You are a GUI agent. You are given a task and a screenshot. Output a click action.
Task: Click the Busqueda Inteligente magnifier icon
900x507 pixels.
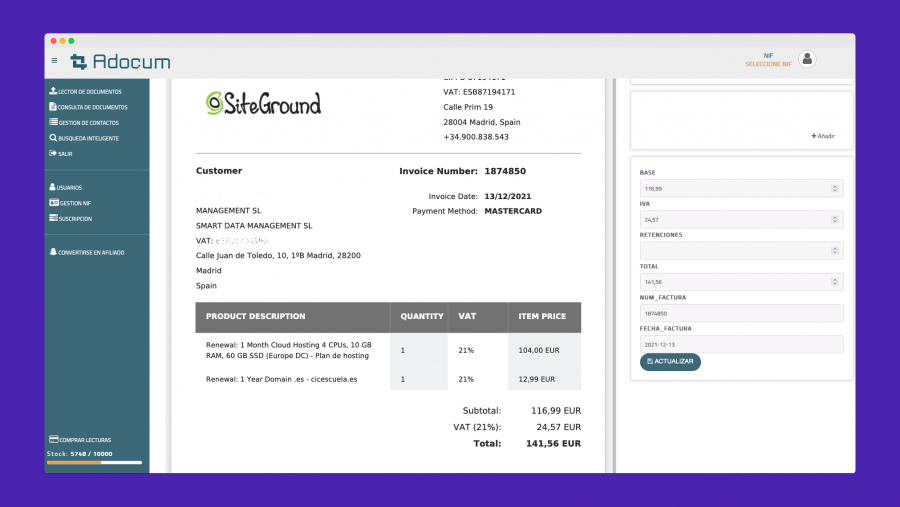click(x=53, y=138)
